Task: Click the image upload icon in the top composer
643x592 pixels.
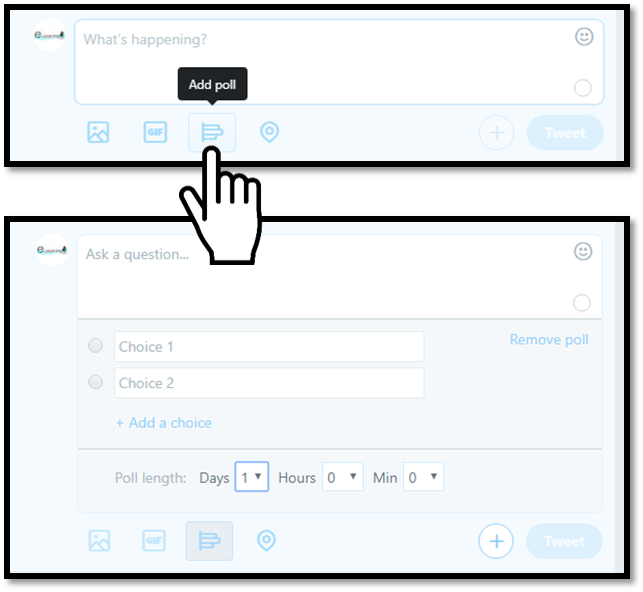Action: [98, 132]
